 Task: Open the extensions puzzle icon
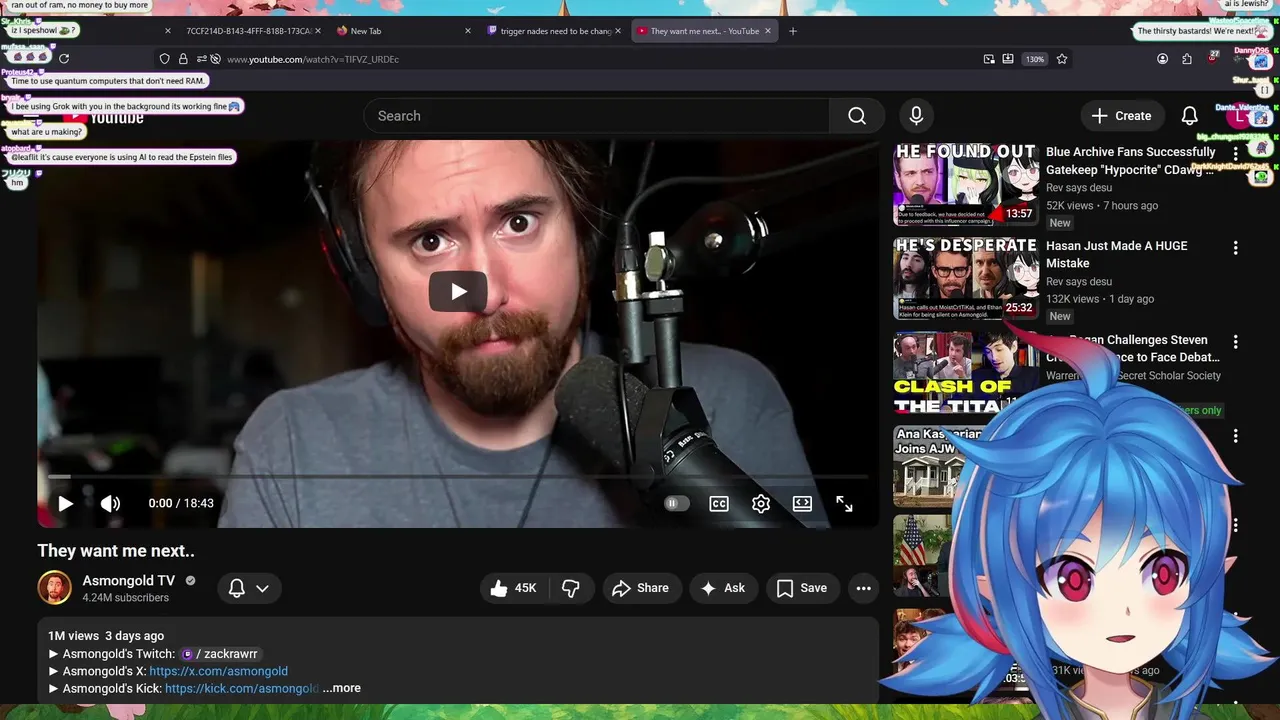pyautogui.click(x=1187, y=59)
